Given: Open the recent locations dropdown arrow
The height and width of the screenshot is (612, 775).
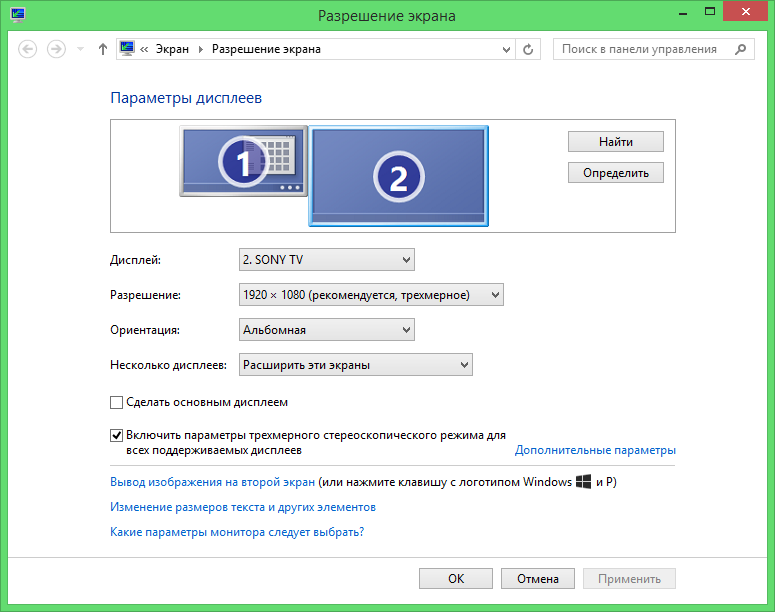Looking at the screenshot, I should pyautogui.click(x=80, y=49).
